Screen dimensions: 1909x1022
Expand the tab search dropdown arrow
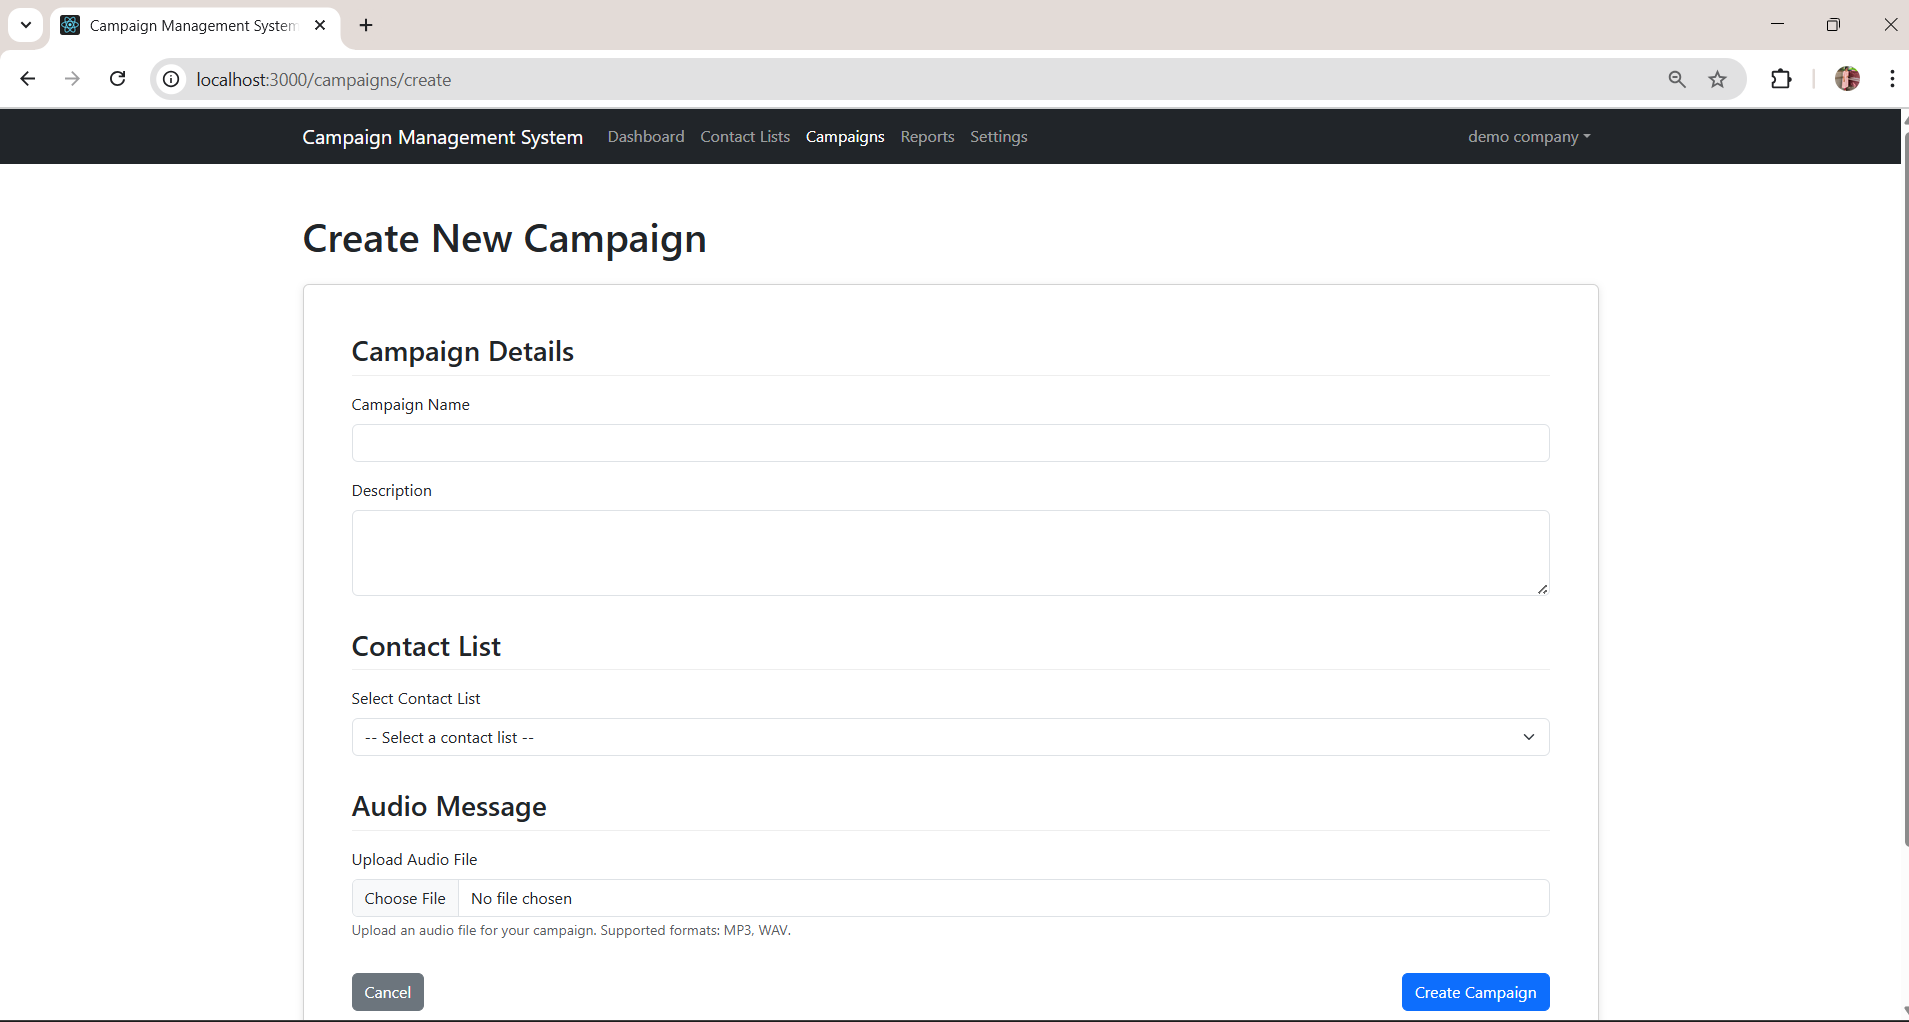[x=26, y=25]
